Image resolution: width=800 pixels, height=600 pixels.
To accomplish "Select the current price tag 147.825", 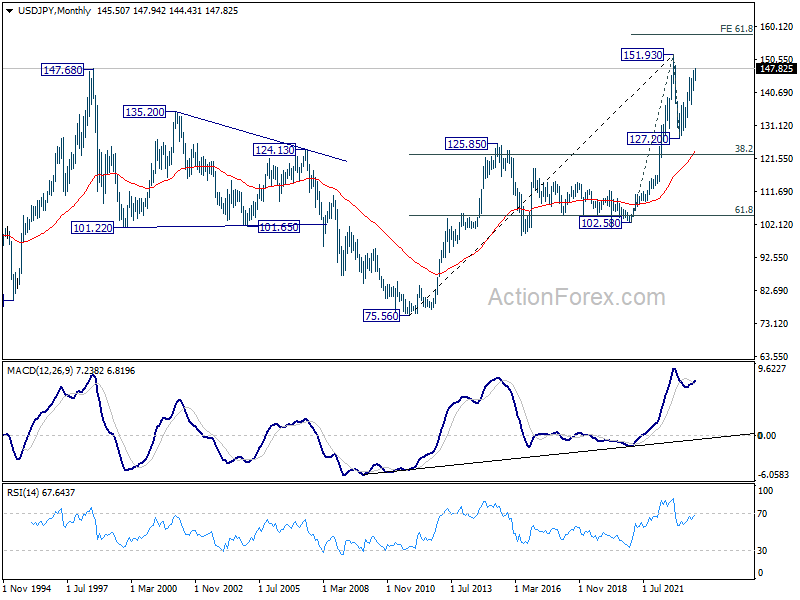I will (776, 69).
